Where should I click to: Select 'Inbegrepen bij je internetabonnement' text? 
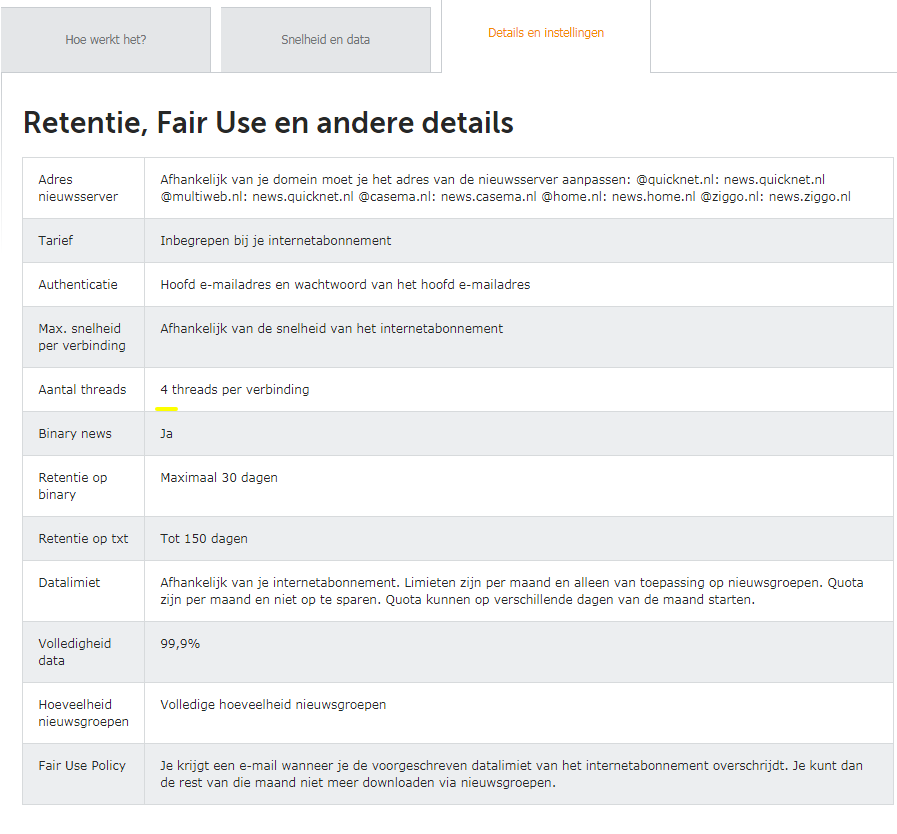point(276,241)
